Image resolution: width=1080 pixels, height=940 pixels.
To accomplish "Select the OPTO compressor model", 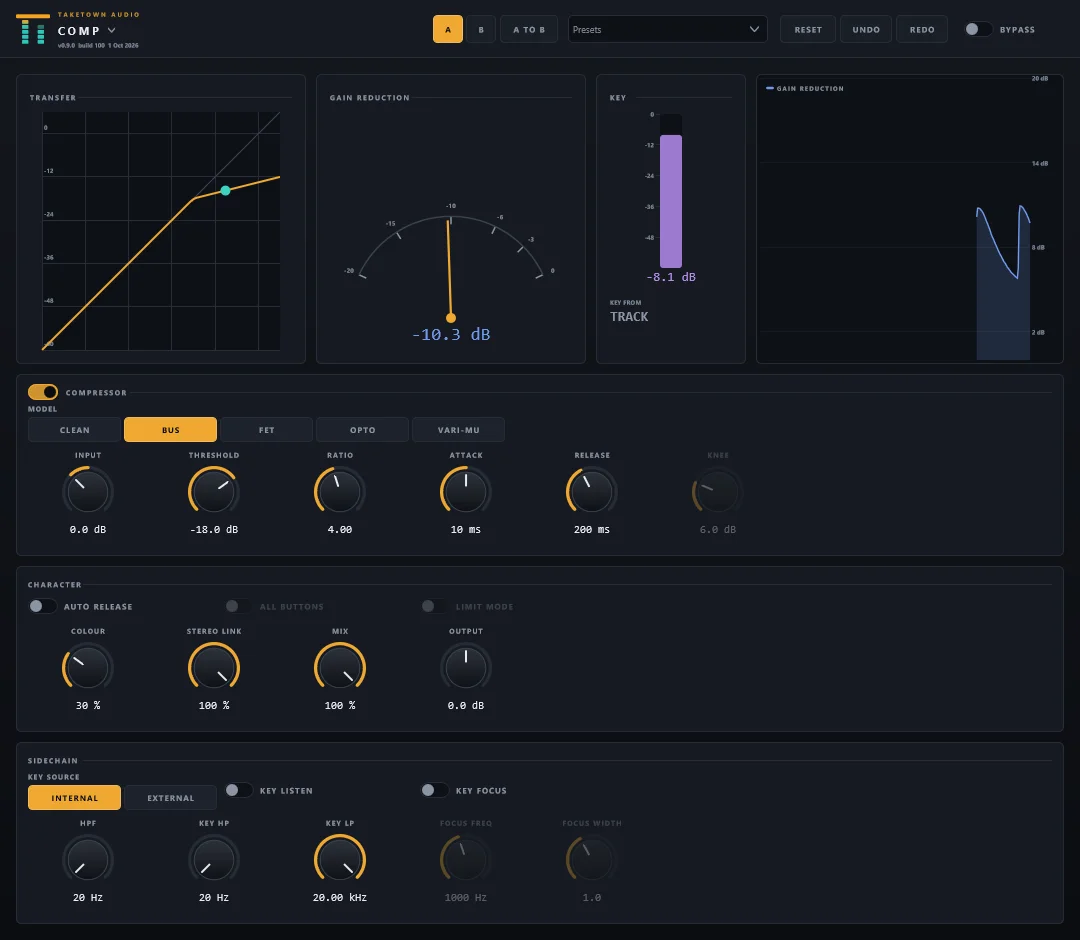I will (362, 430).
